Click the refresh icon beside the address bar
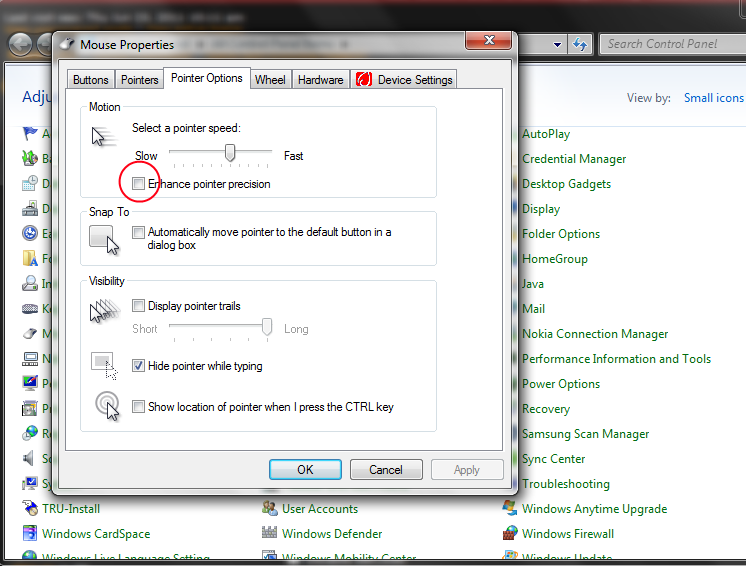Image resolution: width=746 pixels, height=566 pixels. click(x=580, y=44)
